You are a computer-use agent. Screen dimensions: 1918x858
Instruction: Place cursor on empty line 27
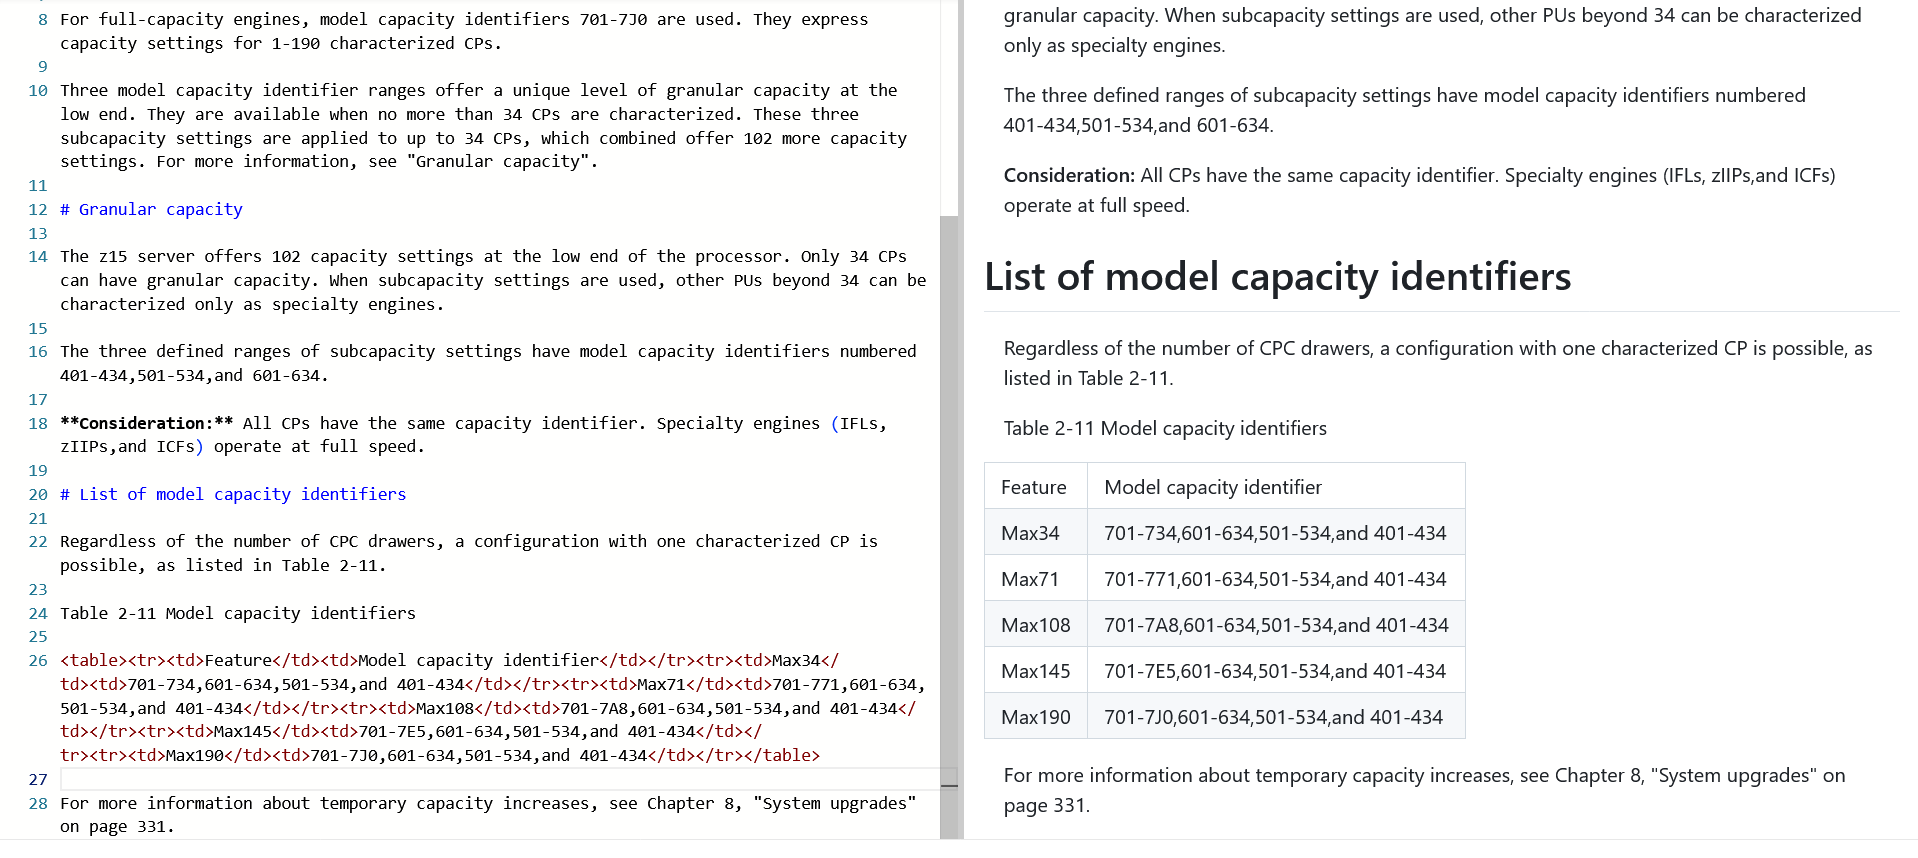click(x=400, y=779)
